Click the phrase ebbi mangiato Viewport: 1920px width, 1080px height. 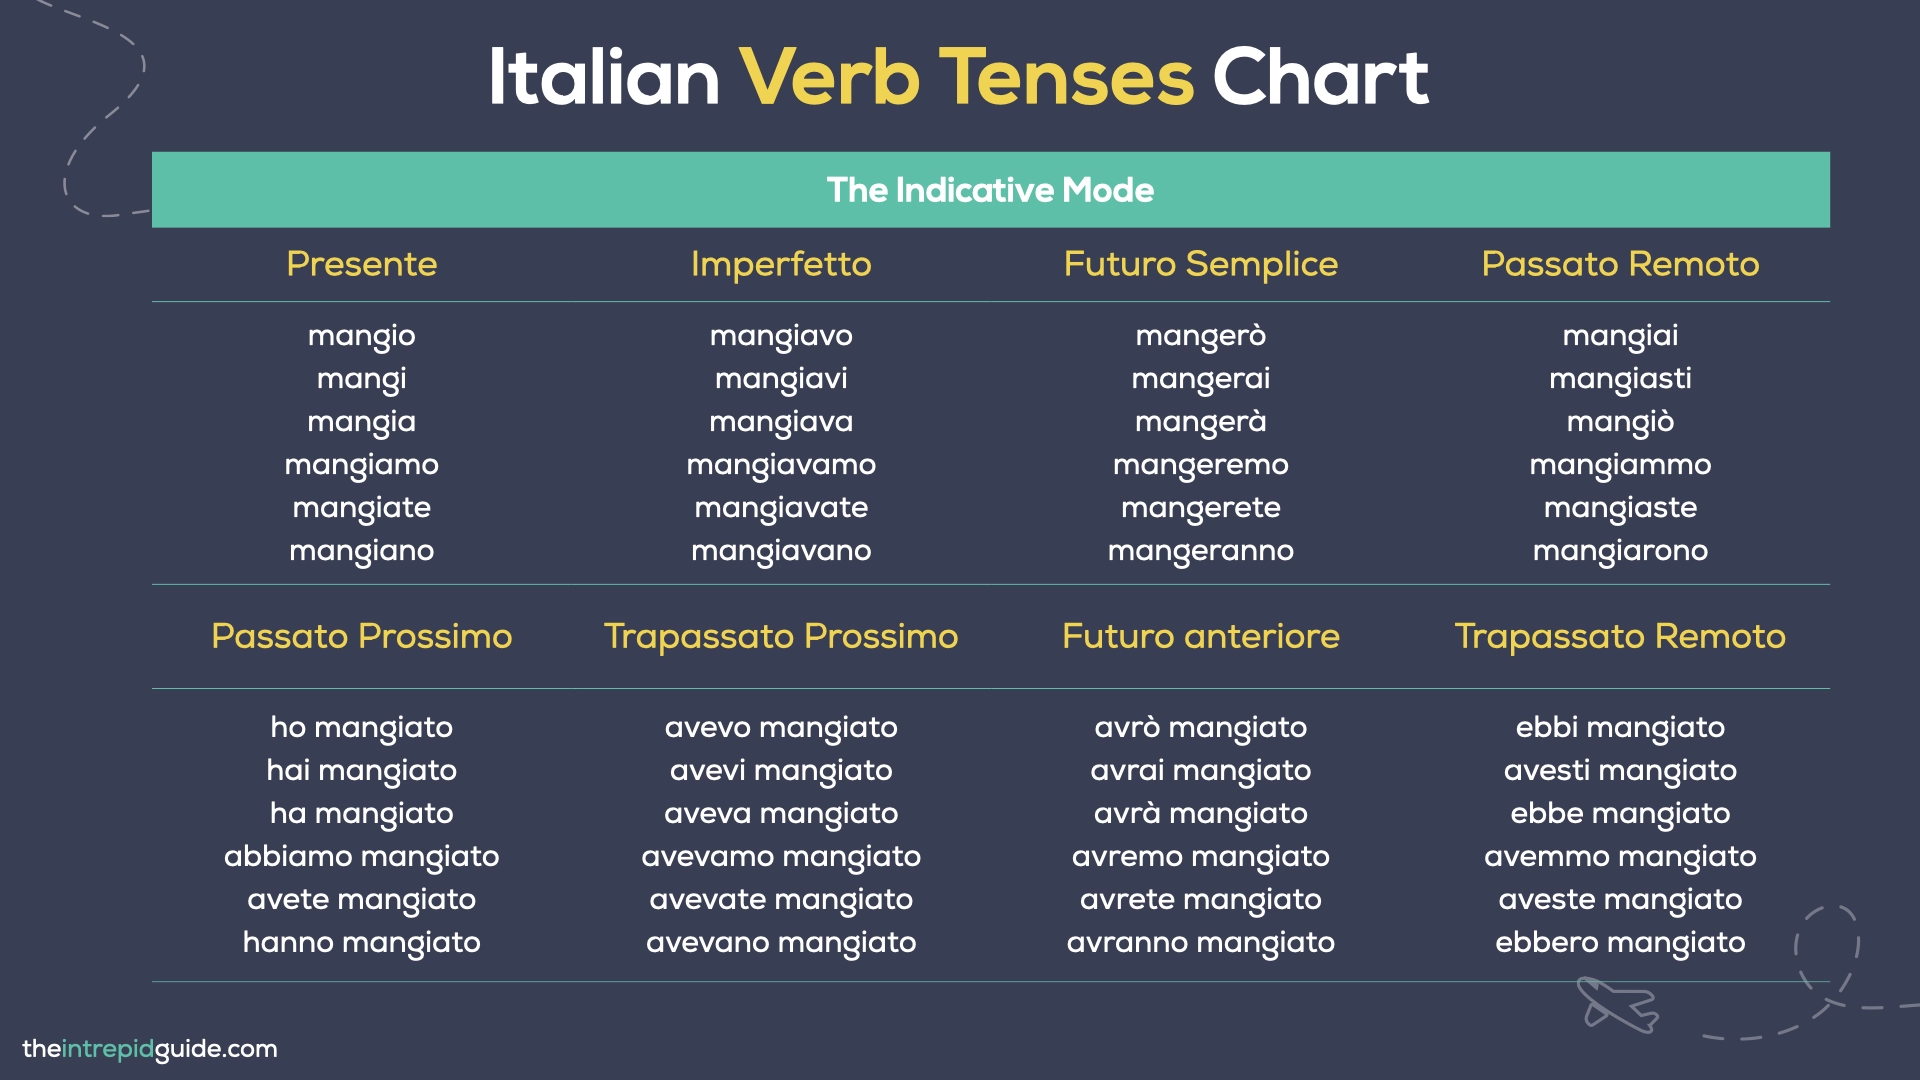point(1620,728)
